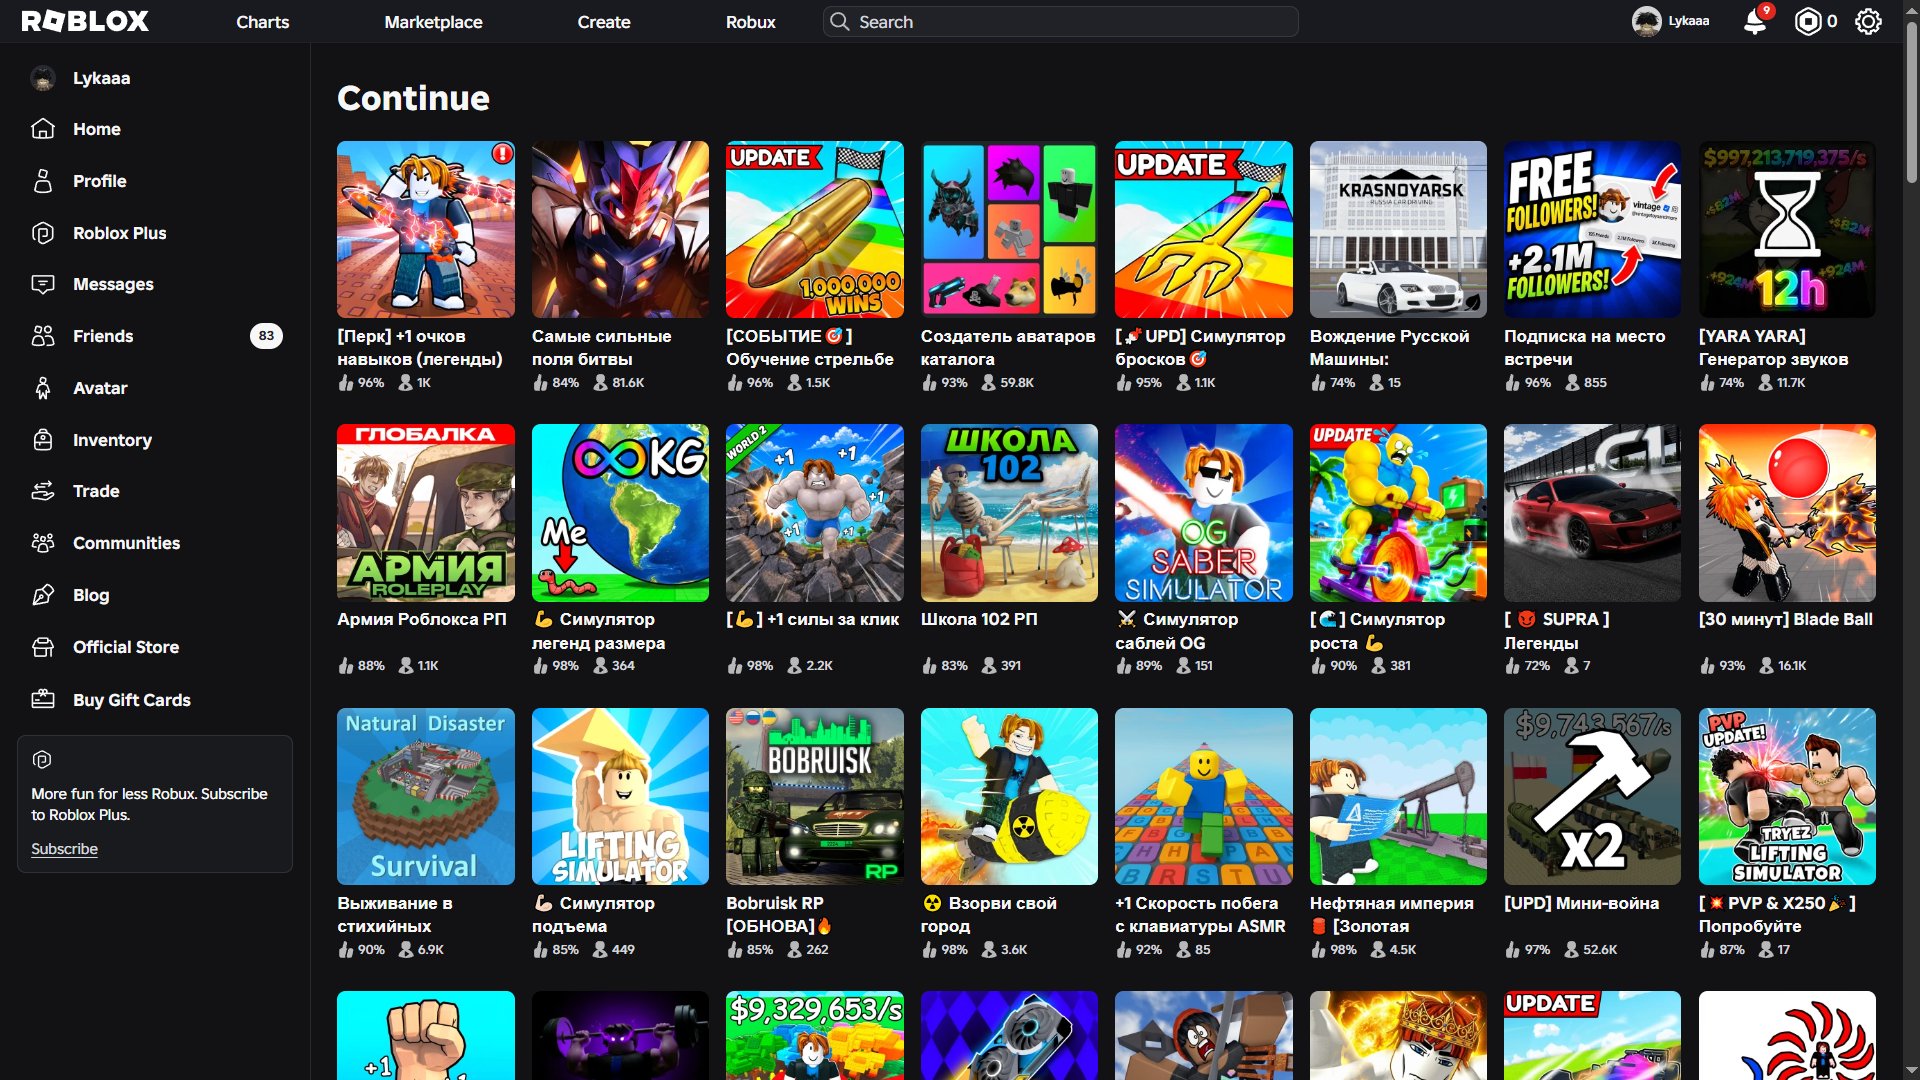
Task: Click the Avatar icon in the sidebar
Action: pyautogui.click(x=43, y=388)
